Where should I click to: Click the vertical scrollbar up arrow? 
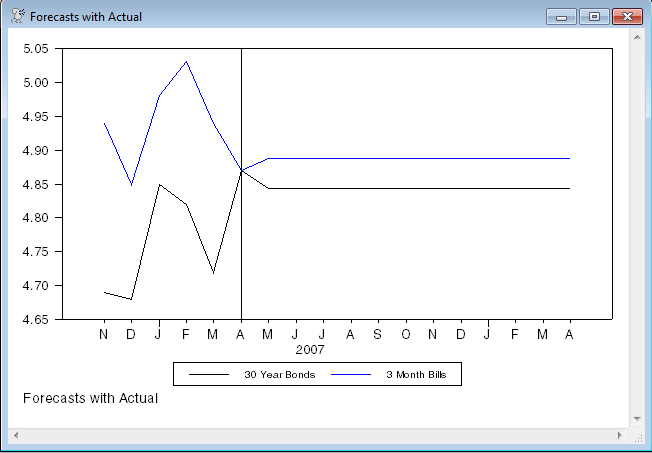click(x=637, y=37)
